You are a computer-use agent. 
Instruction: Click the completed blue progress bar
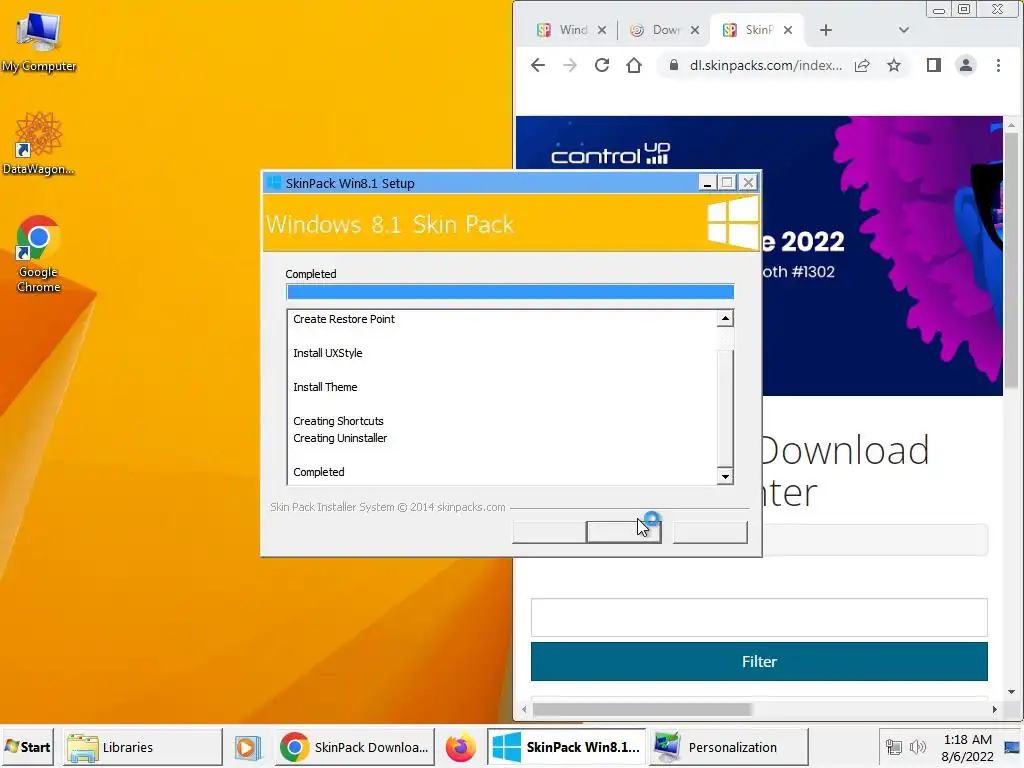(x=510, y=291)
